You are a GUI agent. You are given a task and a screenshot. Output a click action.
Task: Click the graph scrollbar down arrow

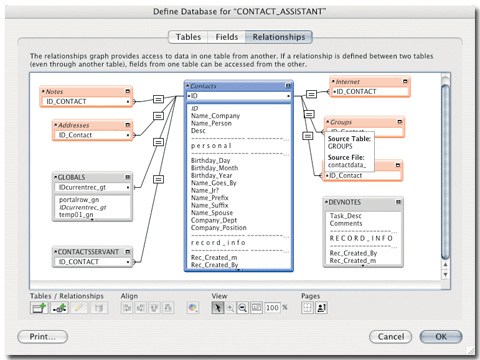coord(445,275)
